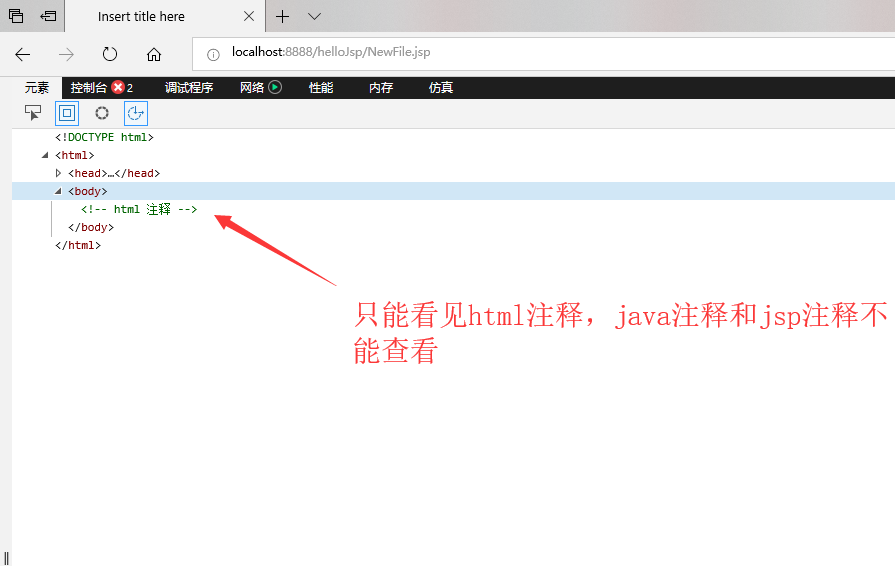Image resolution: width=895 pixels, height=566 pixels.
Task: Open a new tab with the plus icon
Action: point(283,17)
